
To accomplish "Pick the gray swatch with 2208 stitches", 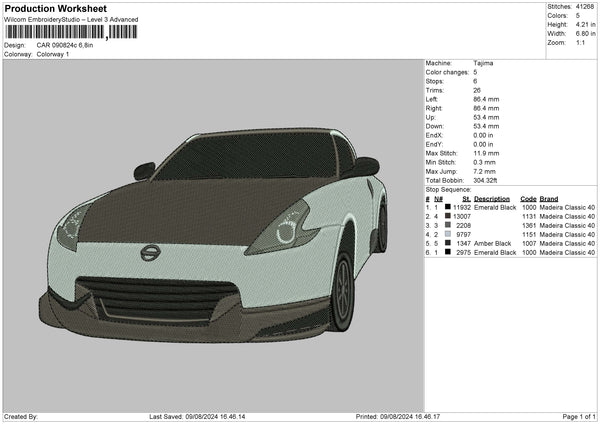I will click(448, 225).
